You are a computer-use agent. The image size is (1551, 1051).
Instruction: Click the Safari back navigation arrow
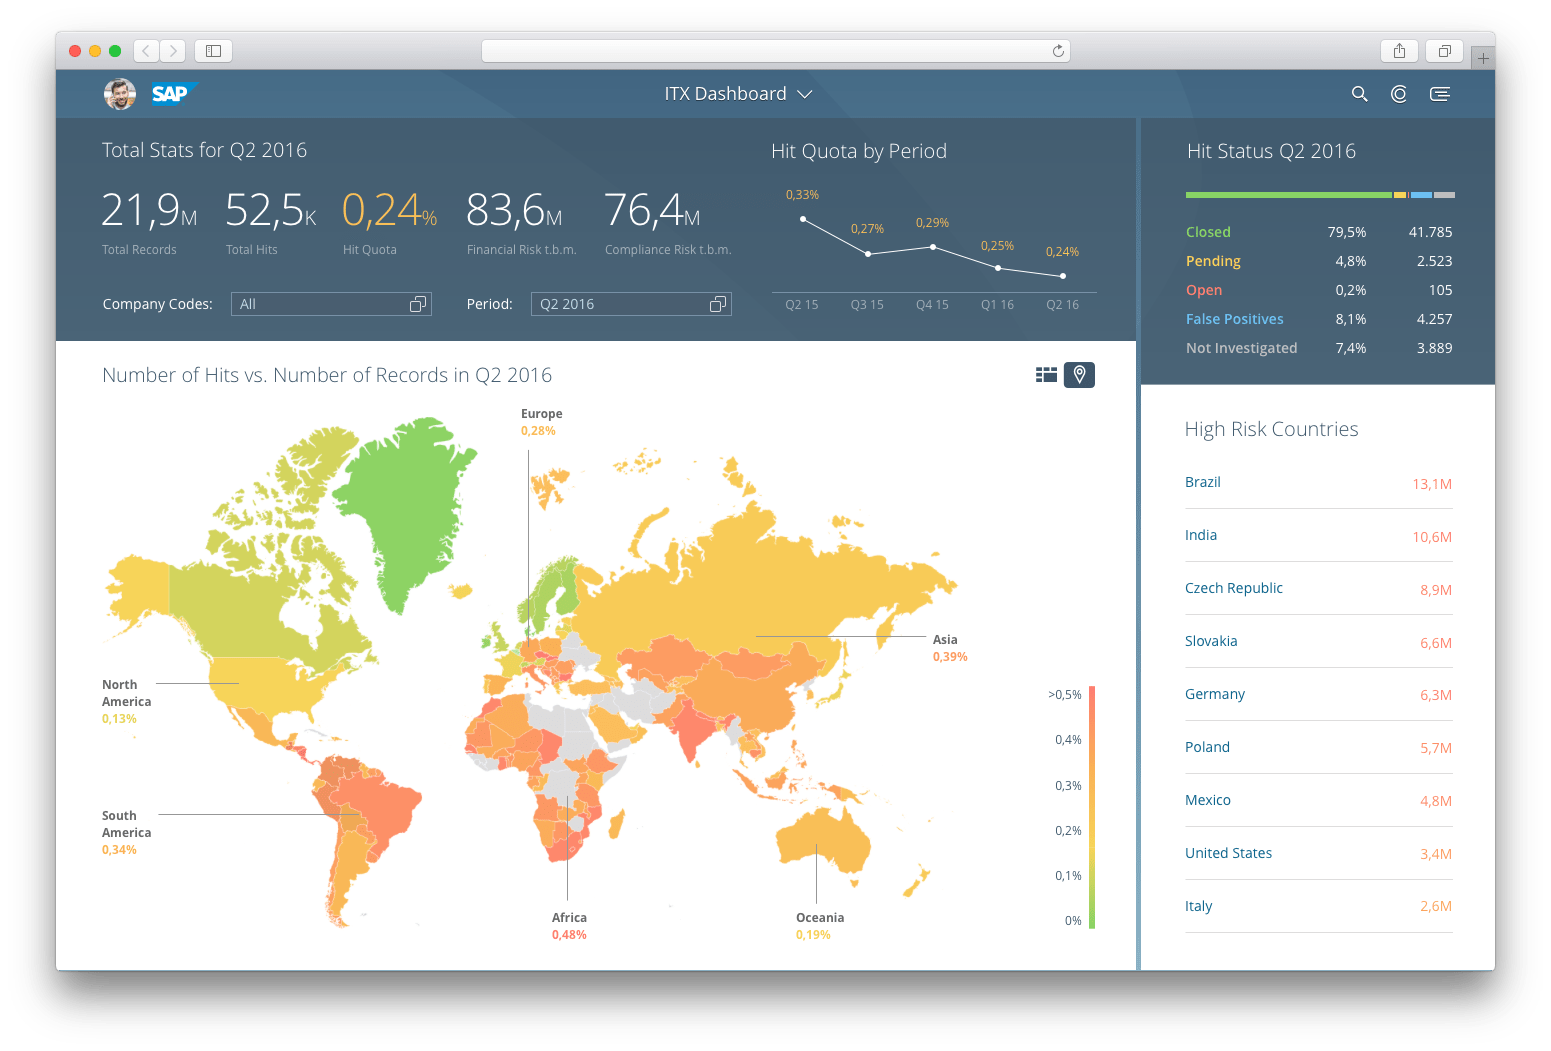pyautogui.click(x=146, y=50)
